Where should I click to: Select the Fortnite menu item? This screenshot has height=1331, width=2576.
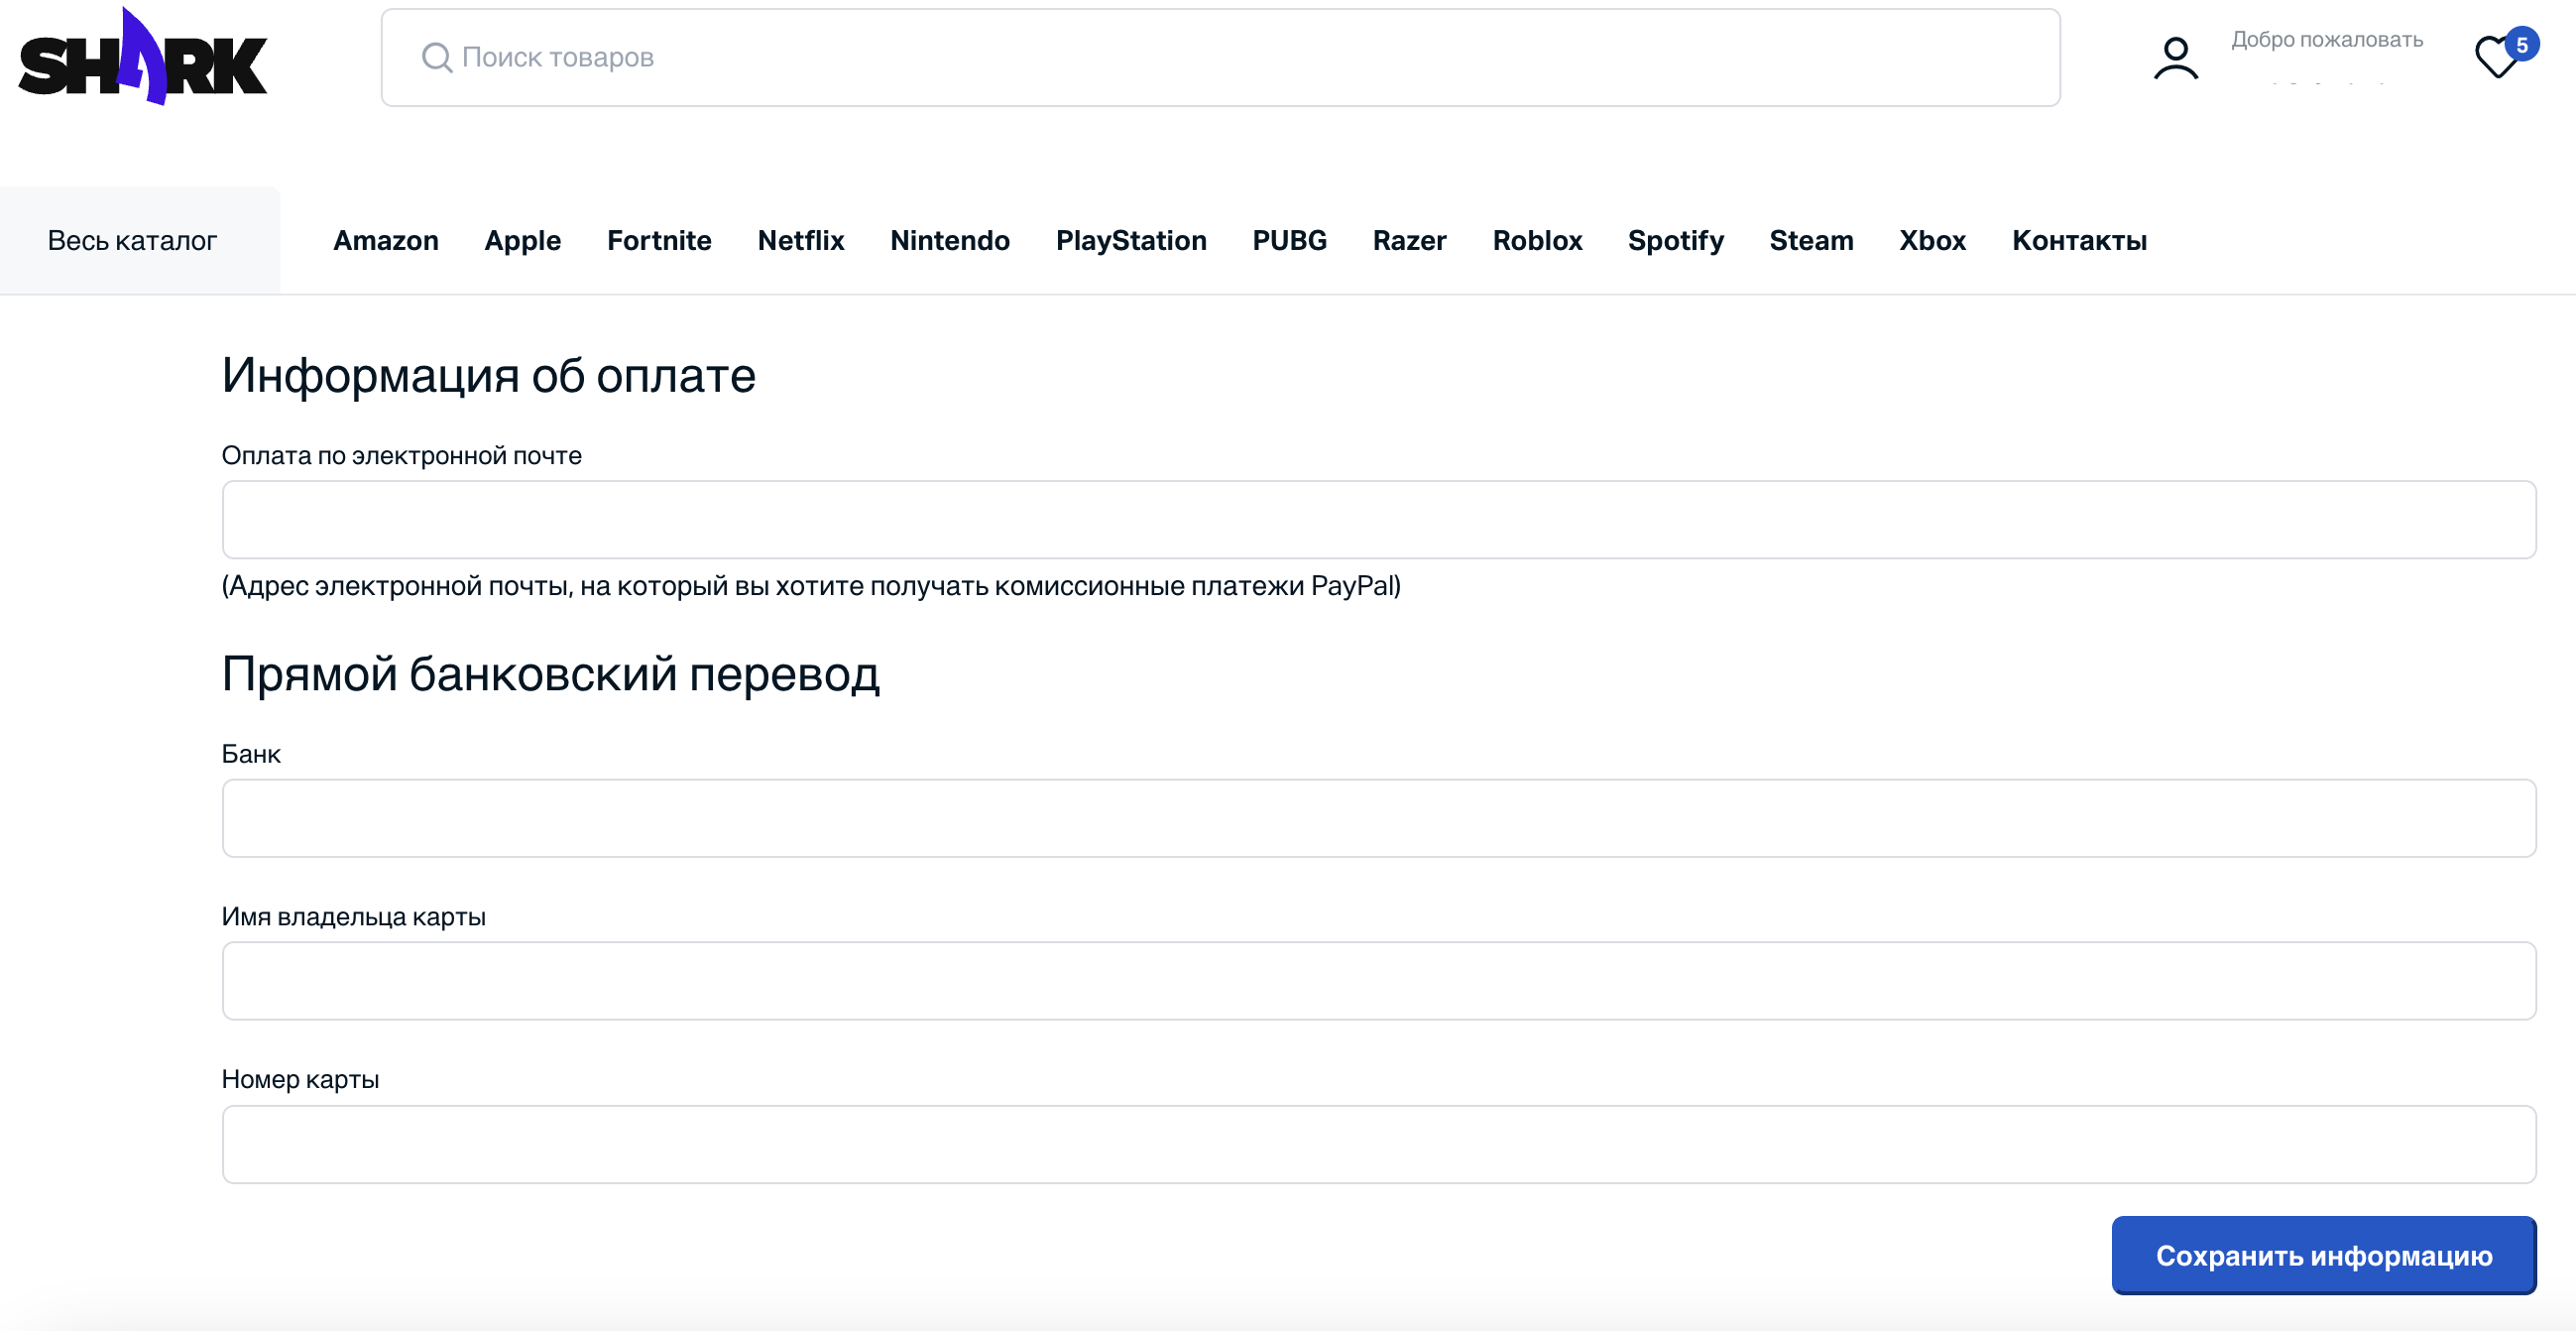[x=658, y=241]
